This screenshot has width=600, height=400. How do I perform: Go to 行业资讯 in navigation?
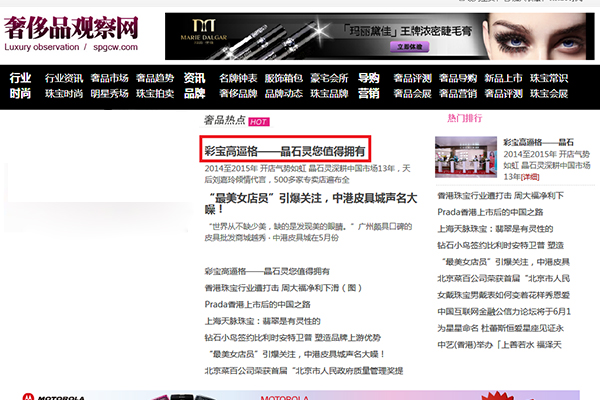pos(64,78)
